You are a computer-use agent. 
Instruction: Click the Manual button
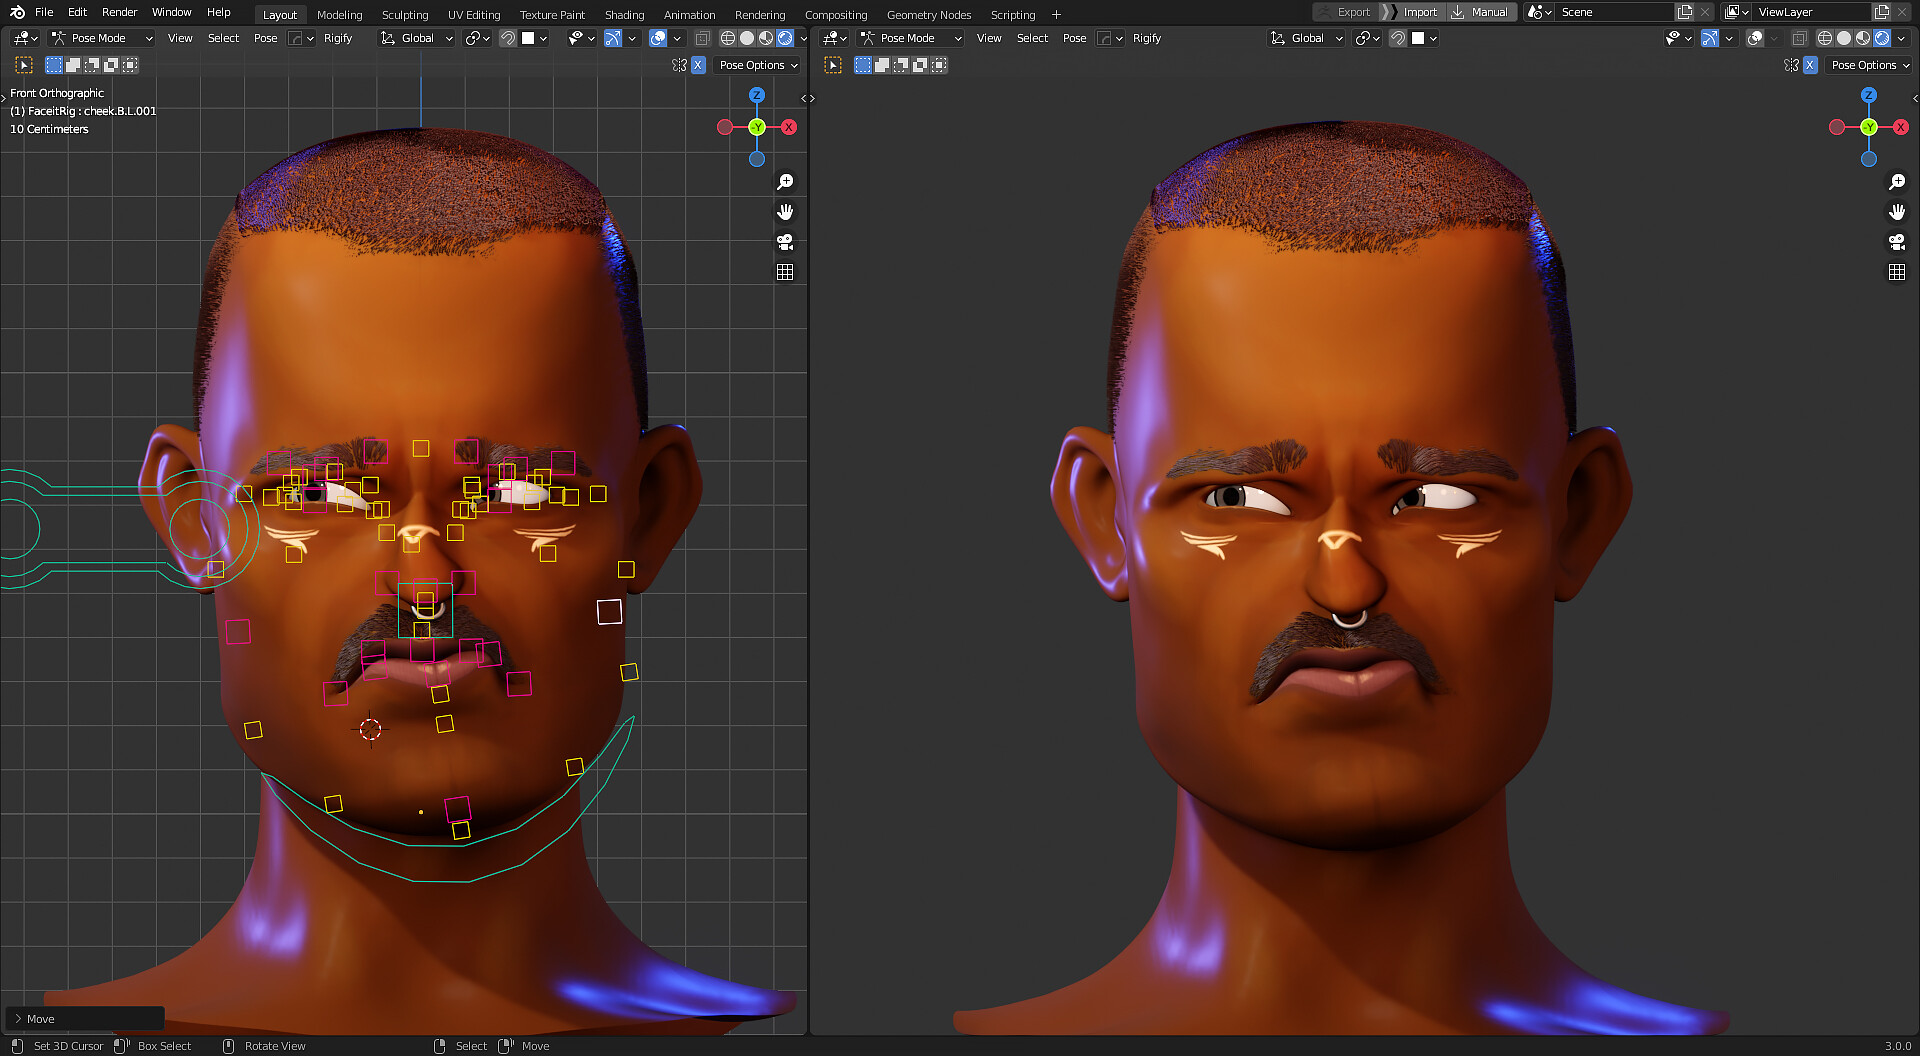point(1481,12)
